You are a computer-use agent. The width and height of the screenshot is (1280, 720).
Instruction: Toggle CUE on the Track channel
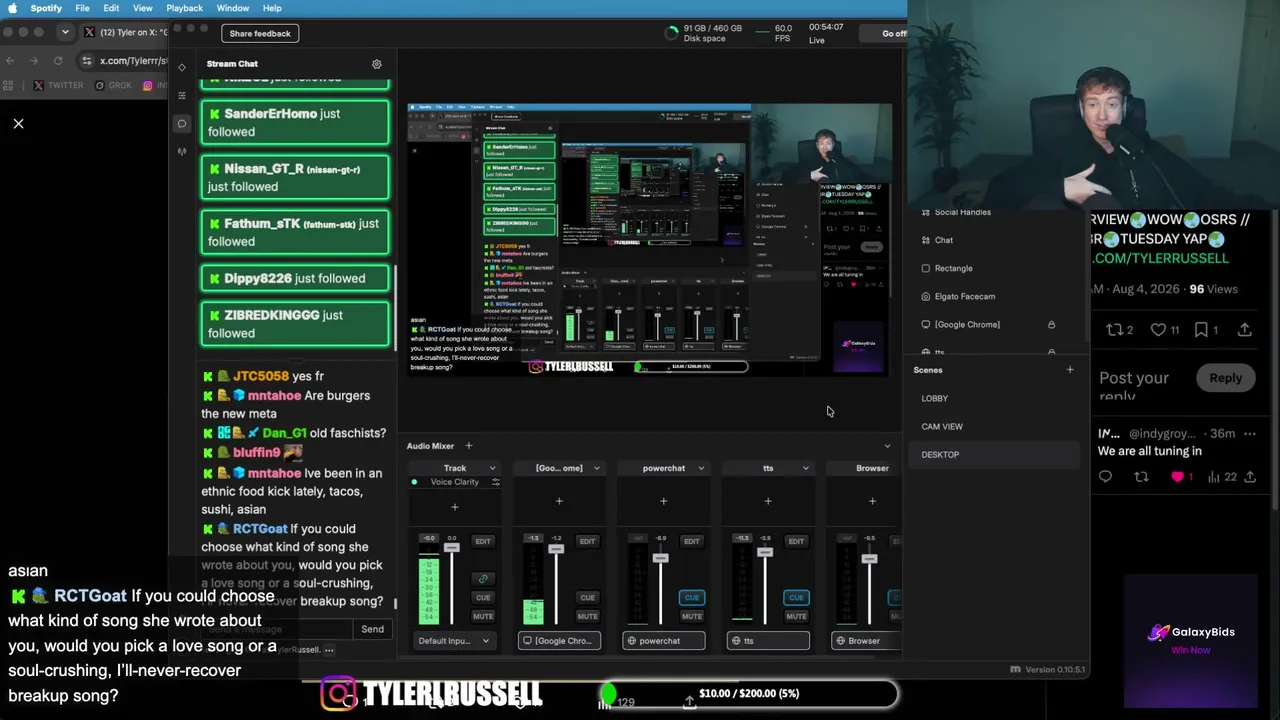point(483,598)
